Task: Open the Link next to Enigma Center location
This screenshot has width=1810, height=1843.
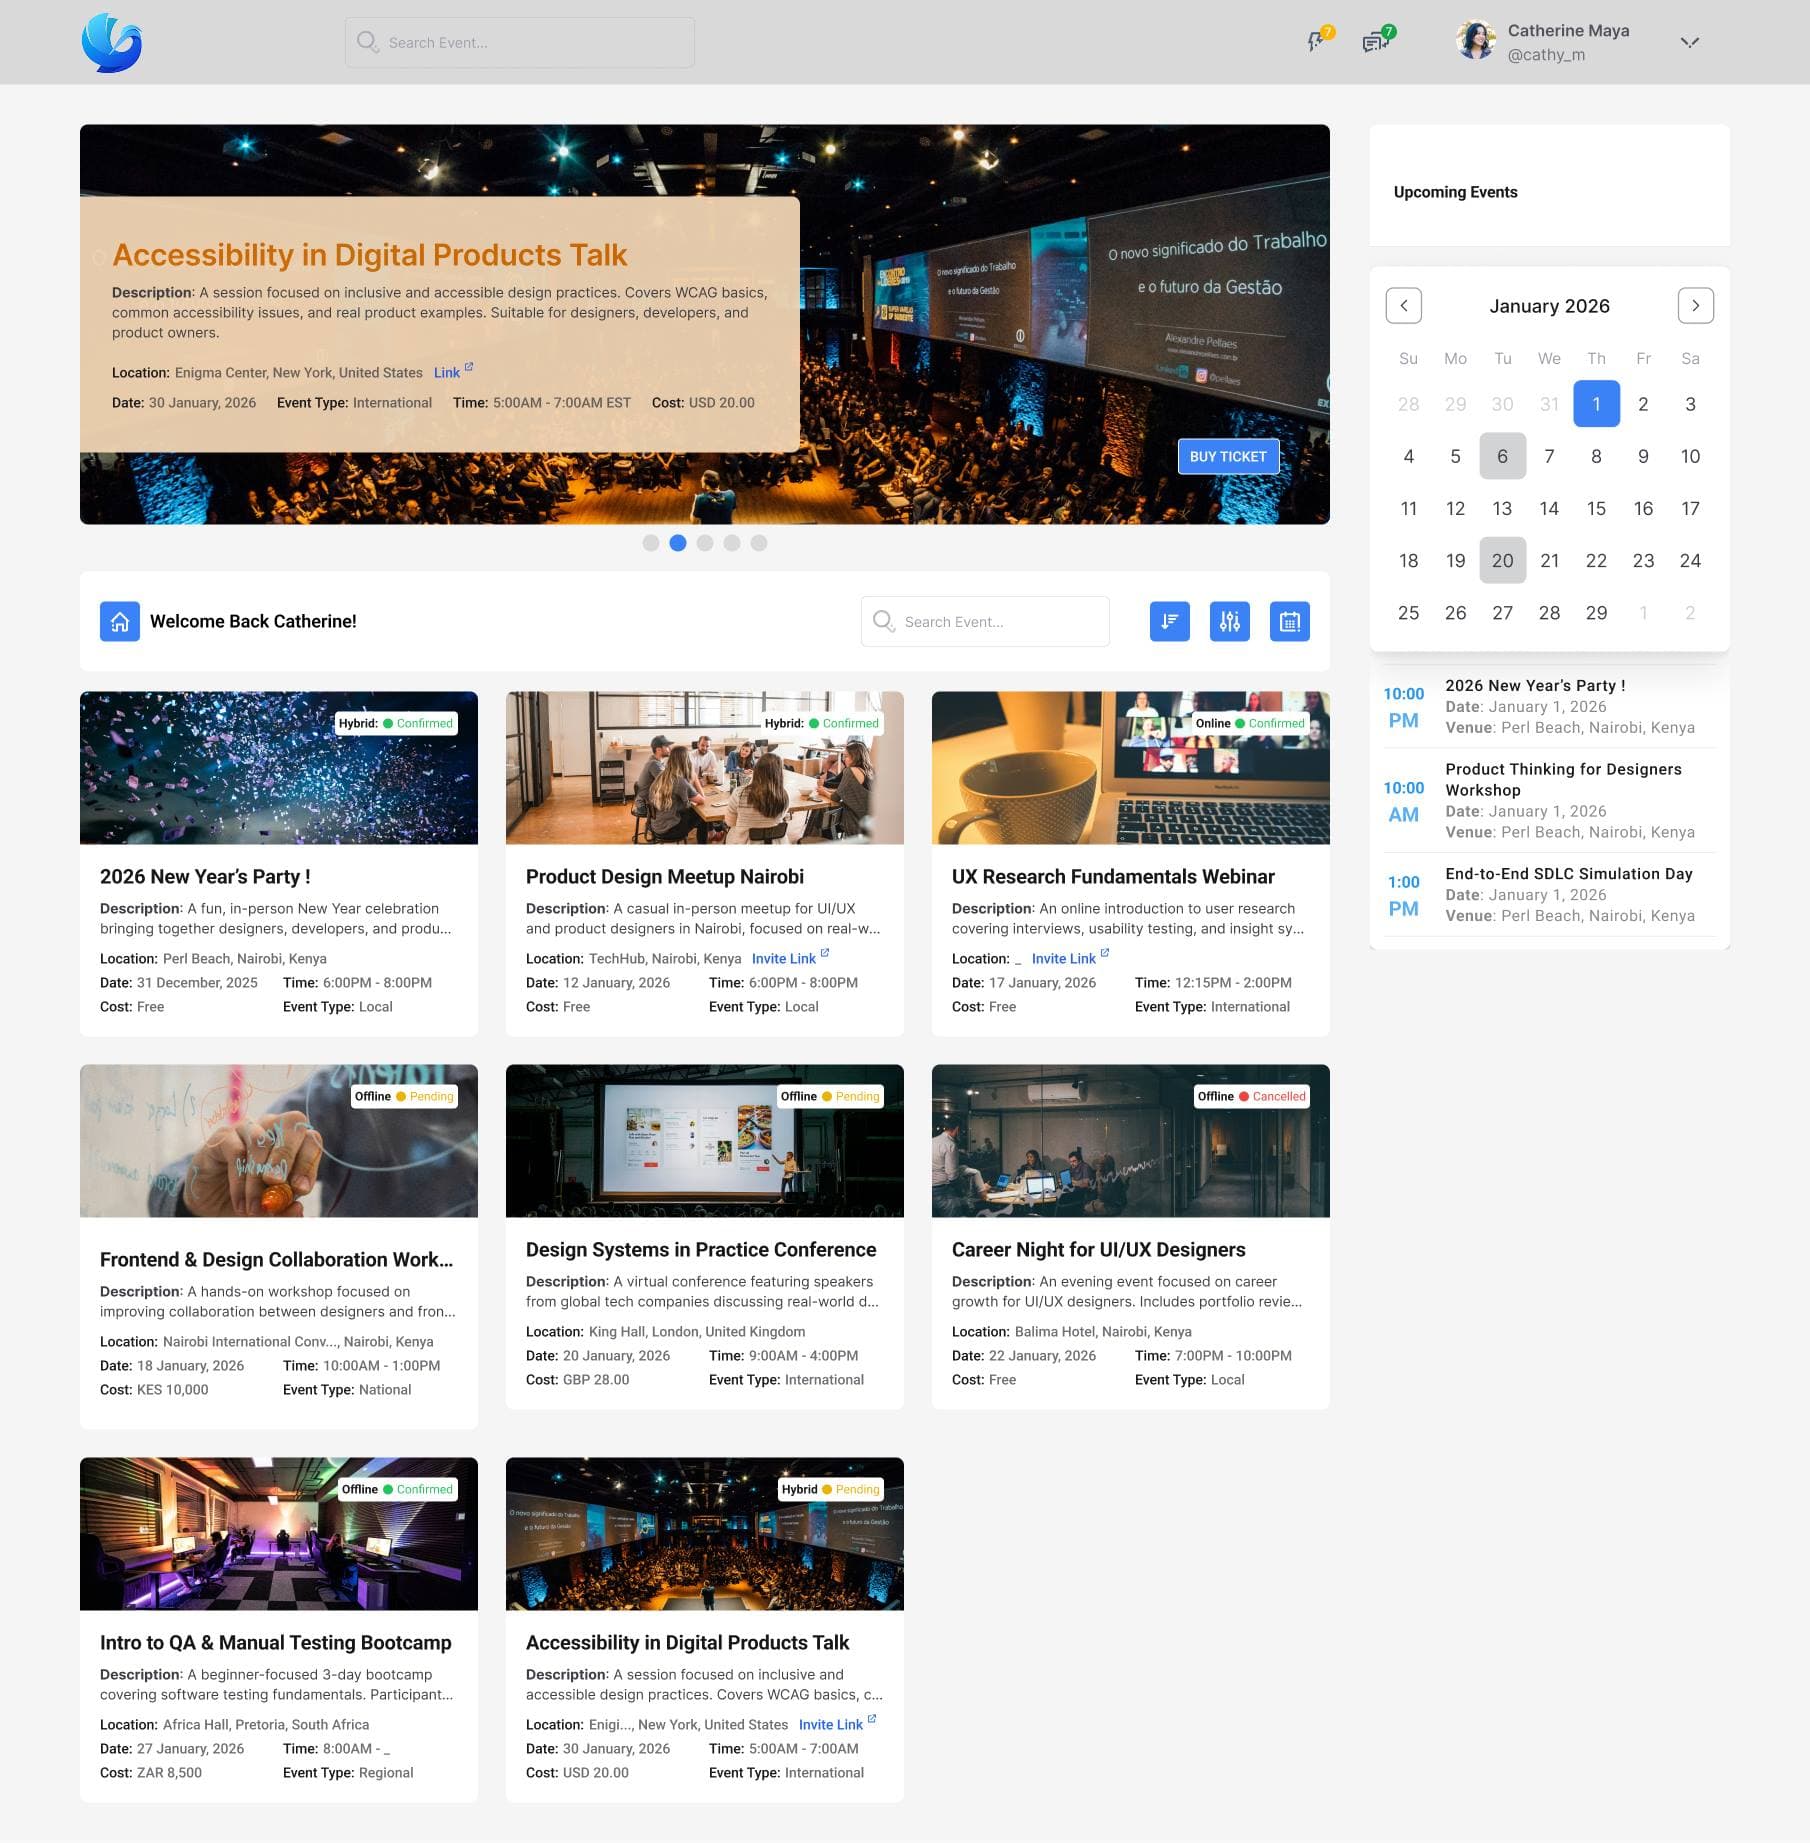Action: (x=453, y=372)
